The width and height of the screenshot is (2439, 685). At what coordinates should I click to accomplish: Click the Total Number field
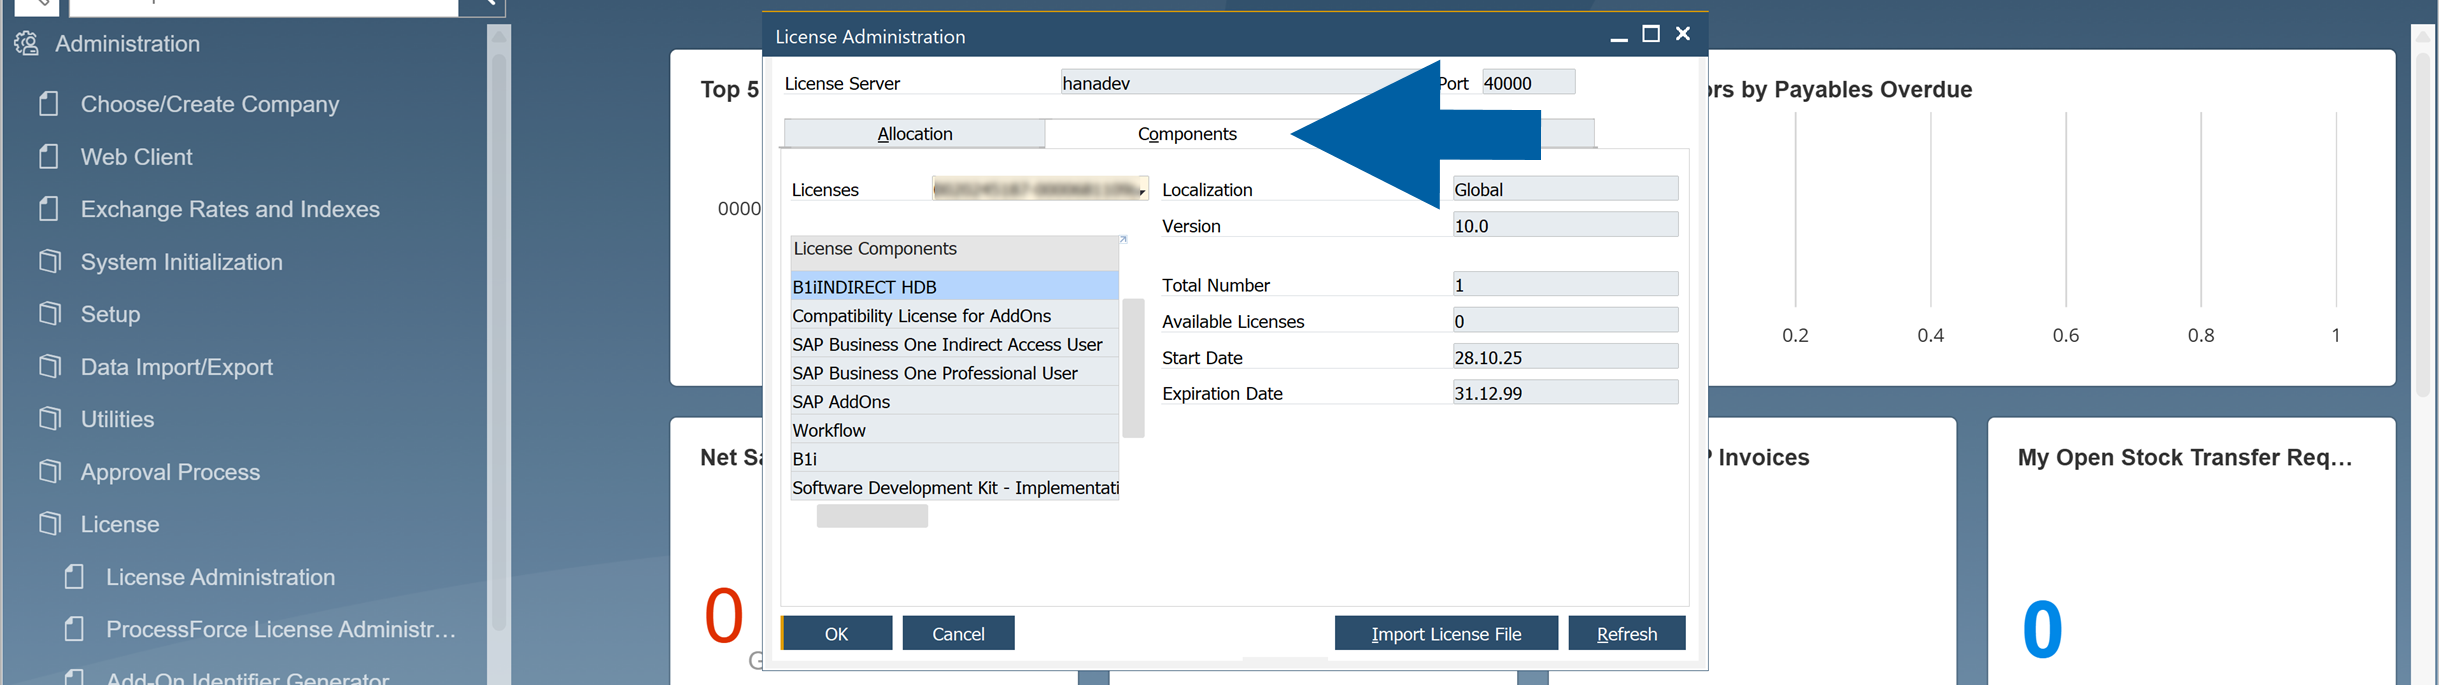point(1565,285)
